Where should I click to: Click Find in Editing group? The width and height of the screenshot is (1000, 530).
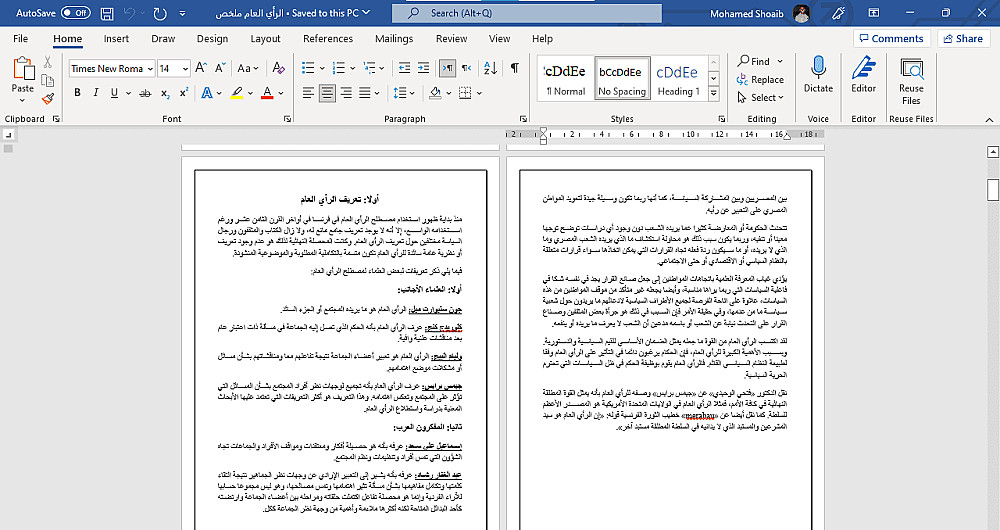tap(753, 61)
